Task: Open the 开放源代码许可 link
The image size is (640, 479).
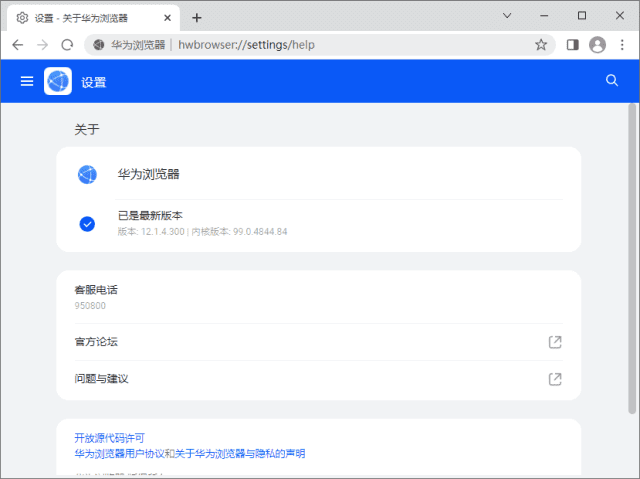Action: (109, 438)
